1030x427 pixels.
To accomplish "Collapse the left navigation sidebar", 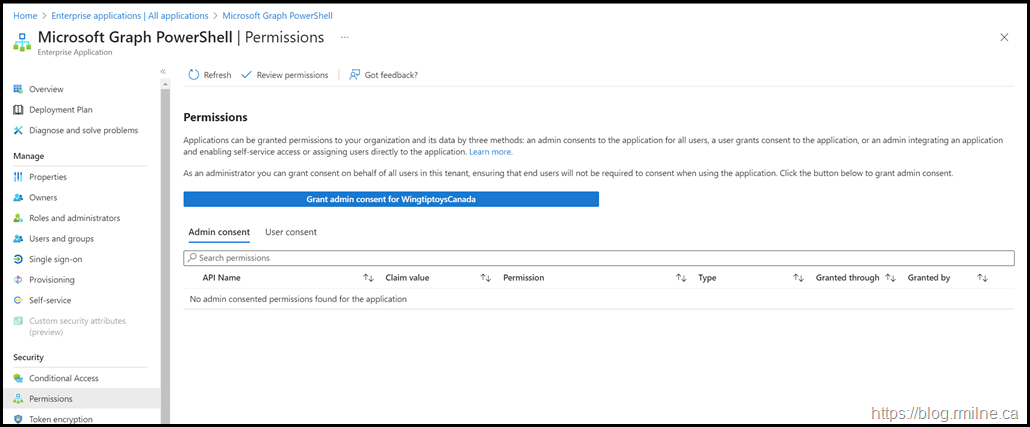I will click(x=163, y=71).
